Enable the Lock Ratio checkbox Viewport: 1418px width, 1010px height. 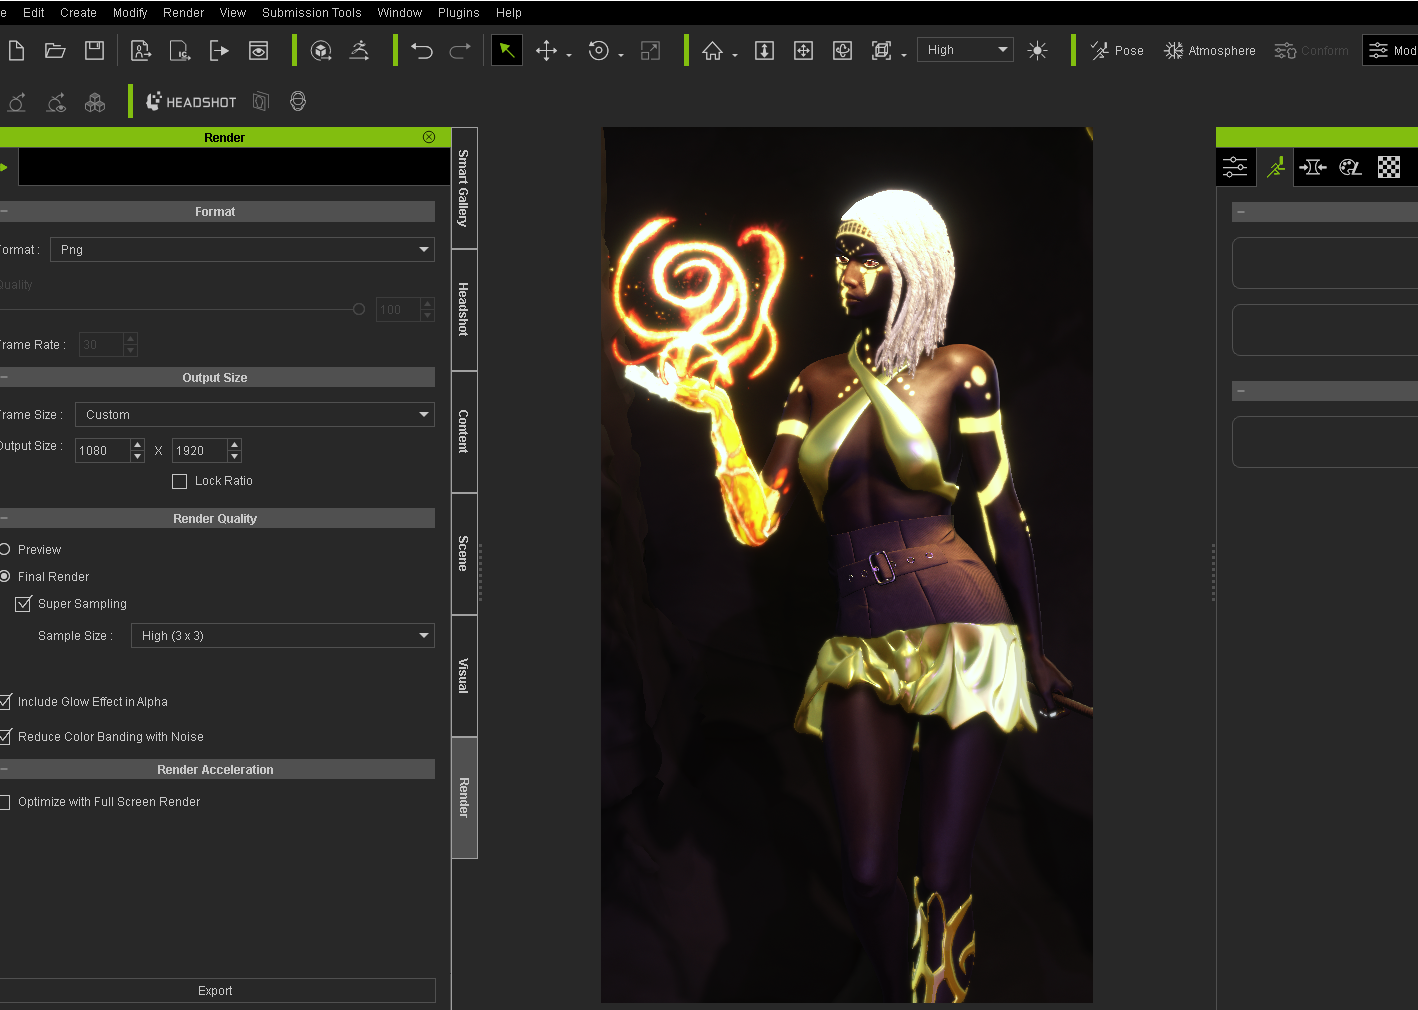(180, 481)
